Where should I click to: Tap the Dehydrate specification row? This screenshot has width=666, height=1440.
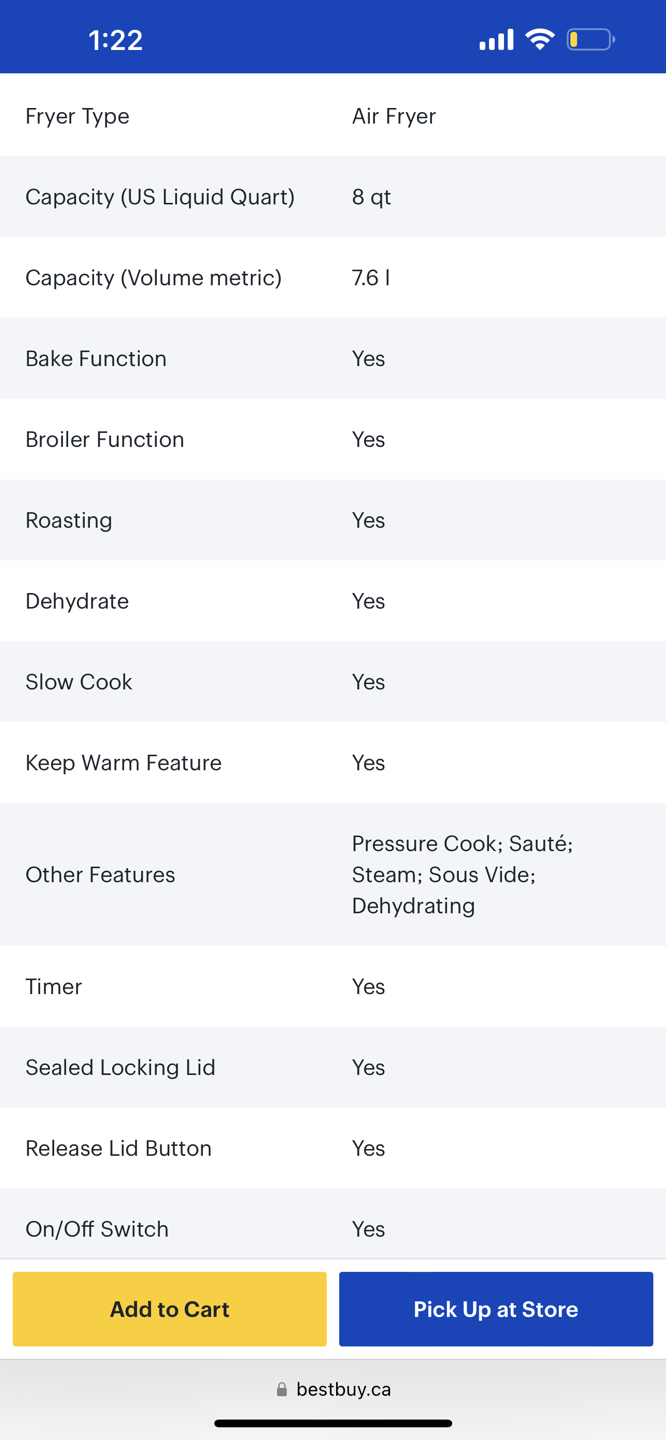333,601
